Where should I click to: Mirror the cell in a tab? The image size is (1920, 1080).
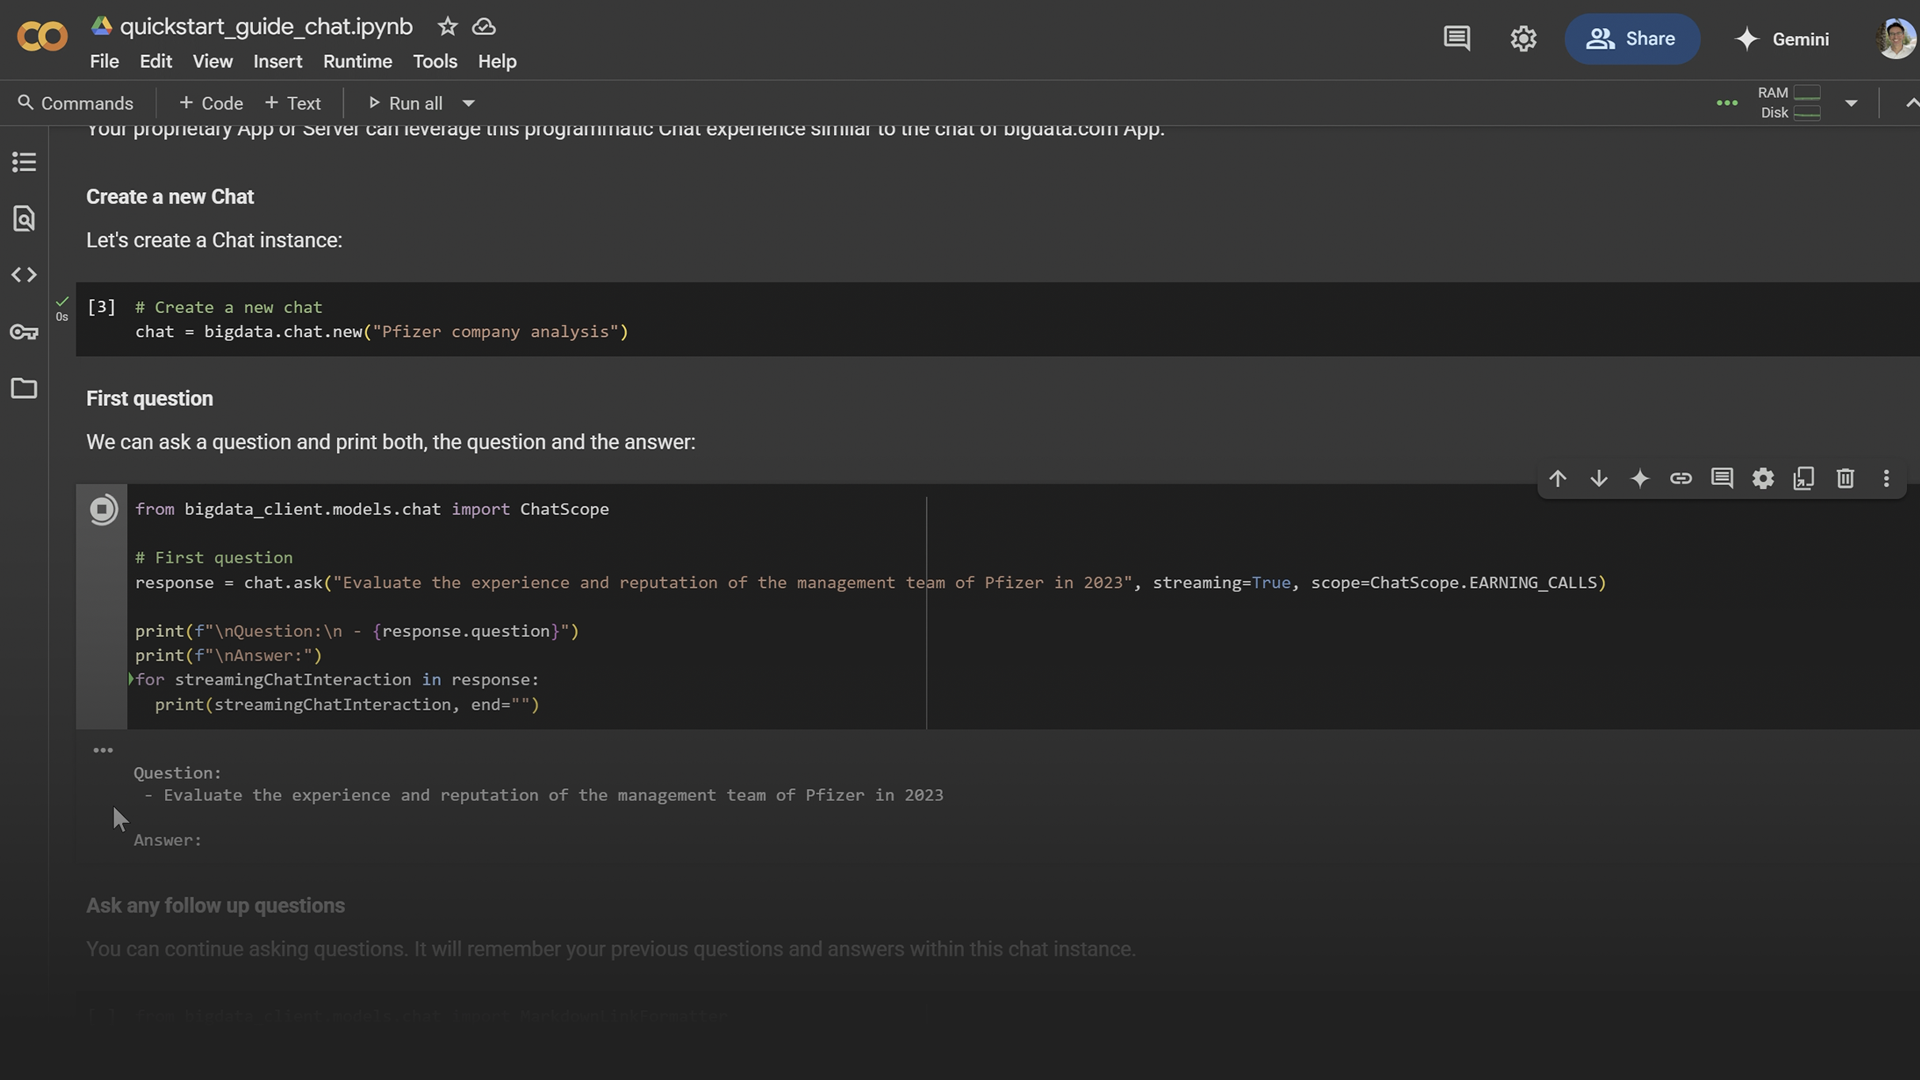coord(1804,478)
